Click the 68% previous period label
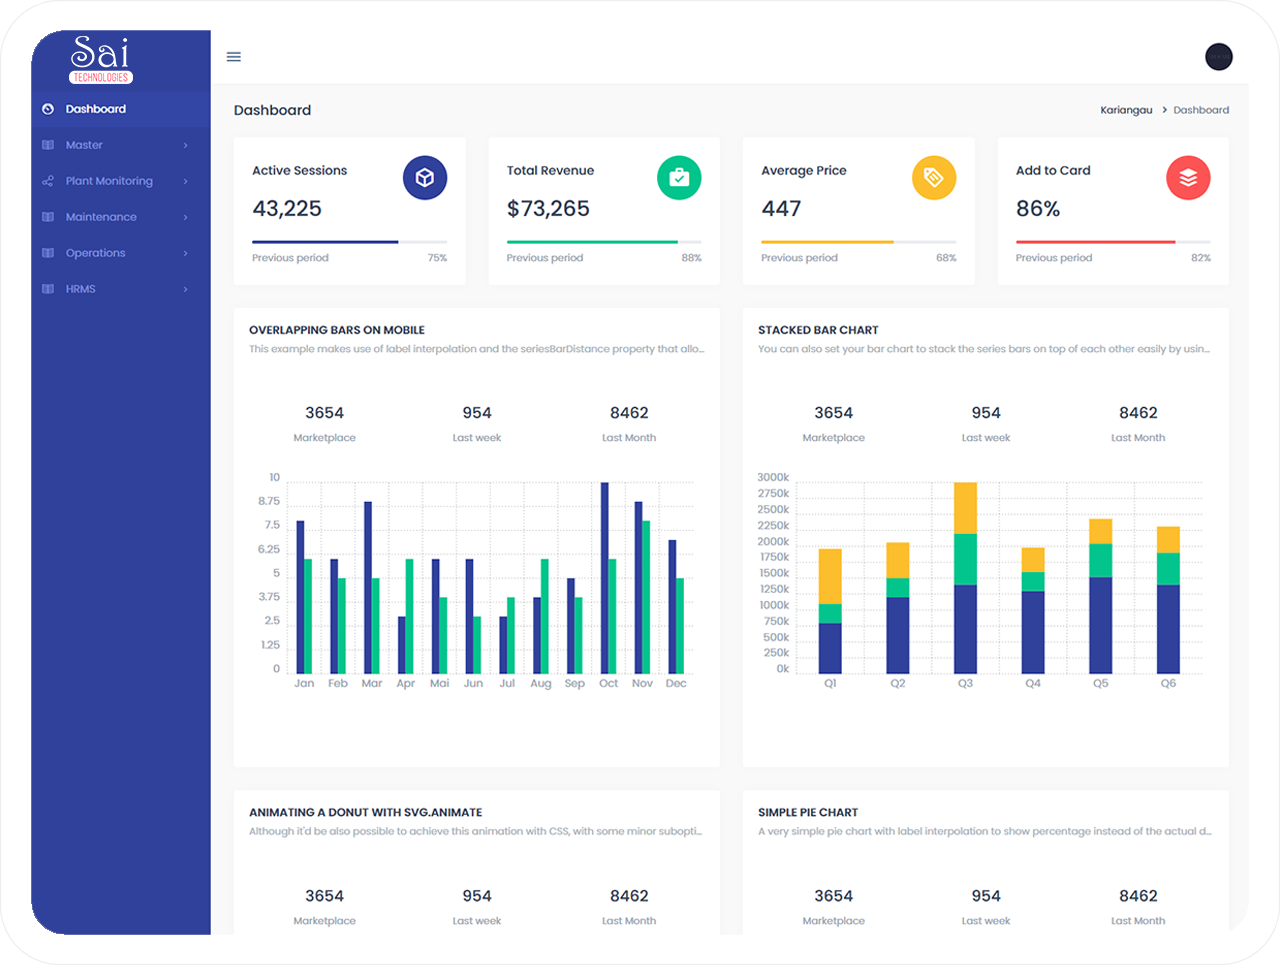Screen dimensions: 1280x965 [946, 258]
